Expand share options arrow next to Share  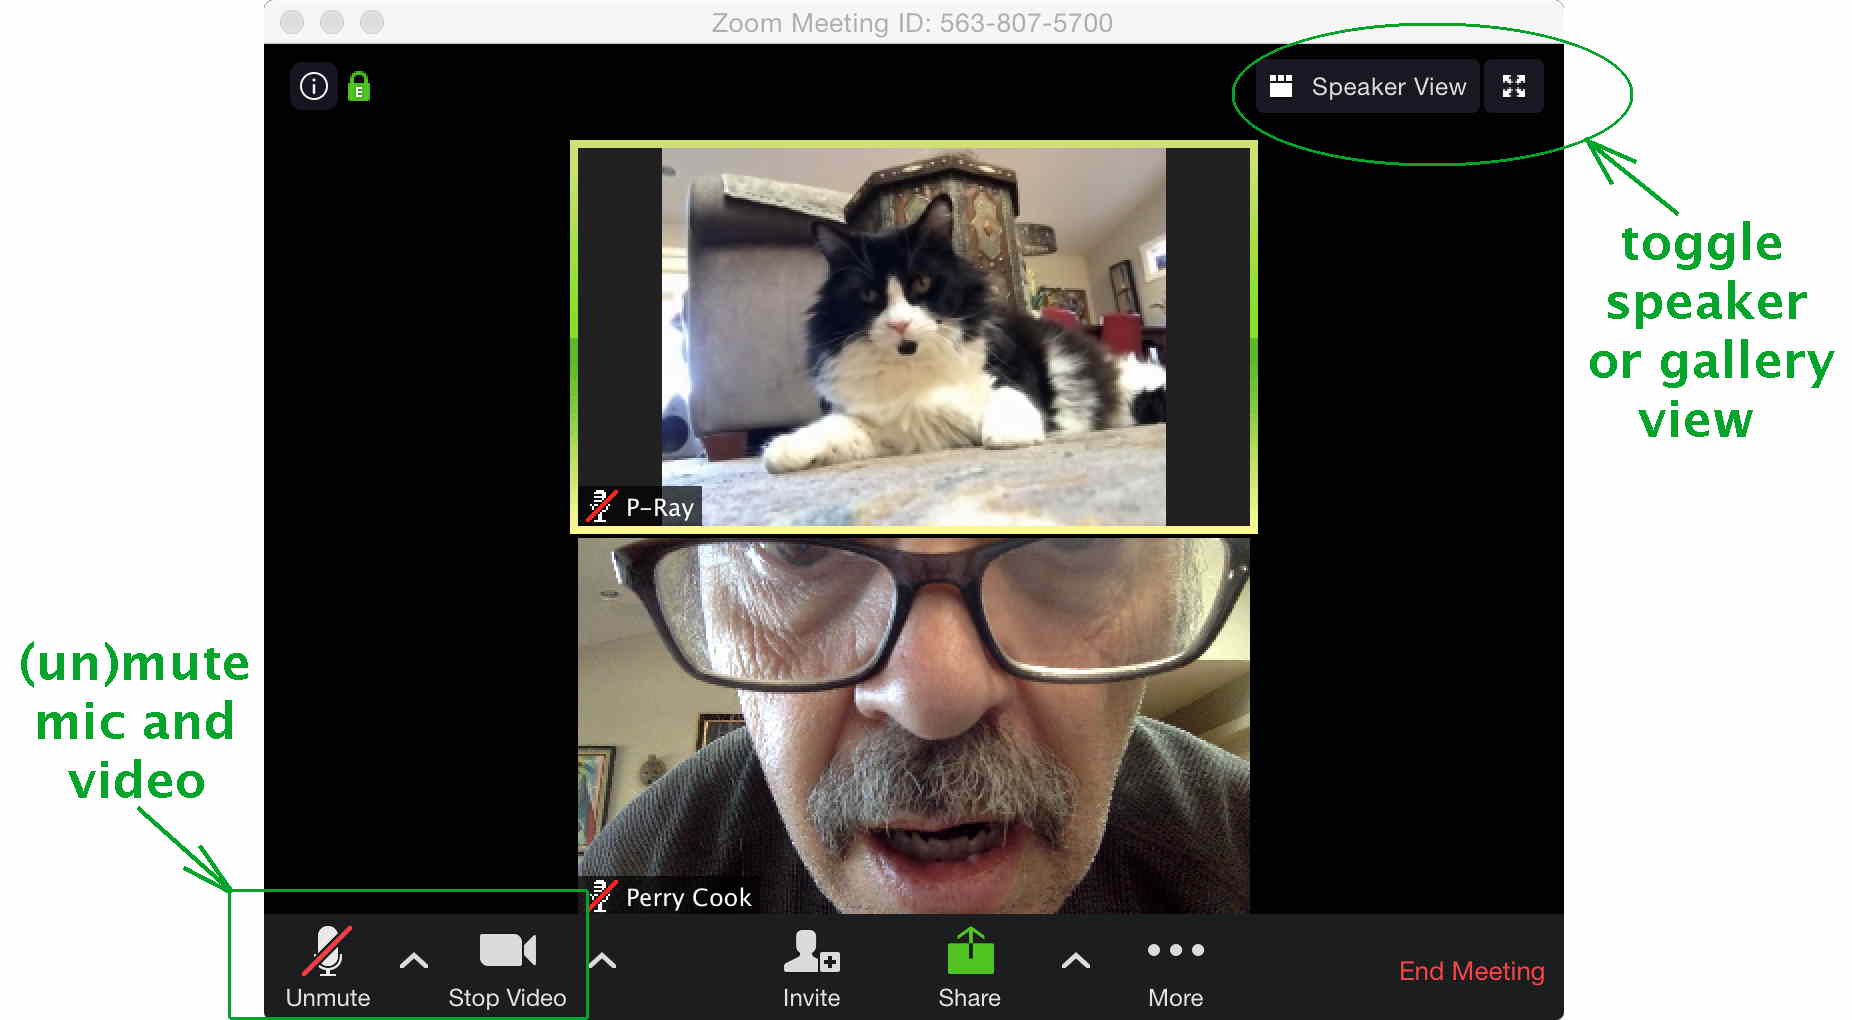[1075, 961]
